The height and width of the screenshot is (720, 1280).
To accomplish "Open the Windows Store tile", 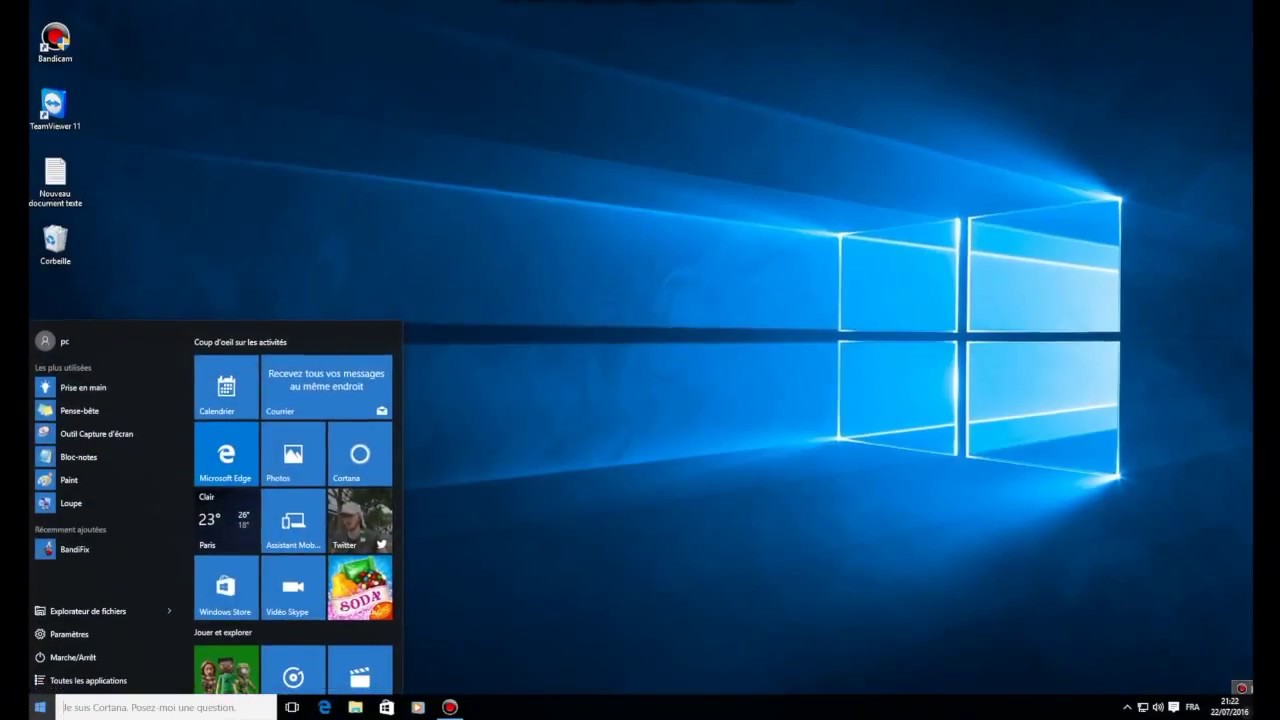I will (226, 587).
